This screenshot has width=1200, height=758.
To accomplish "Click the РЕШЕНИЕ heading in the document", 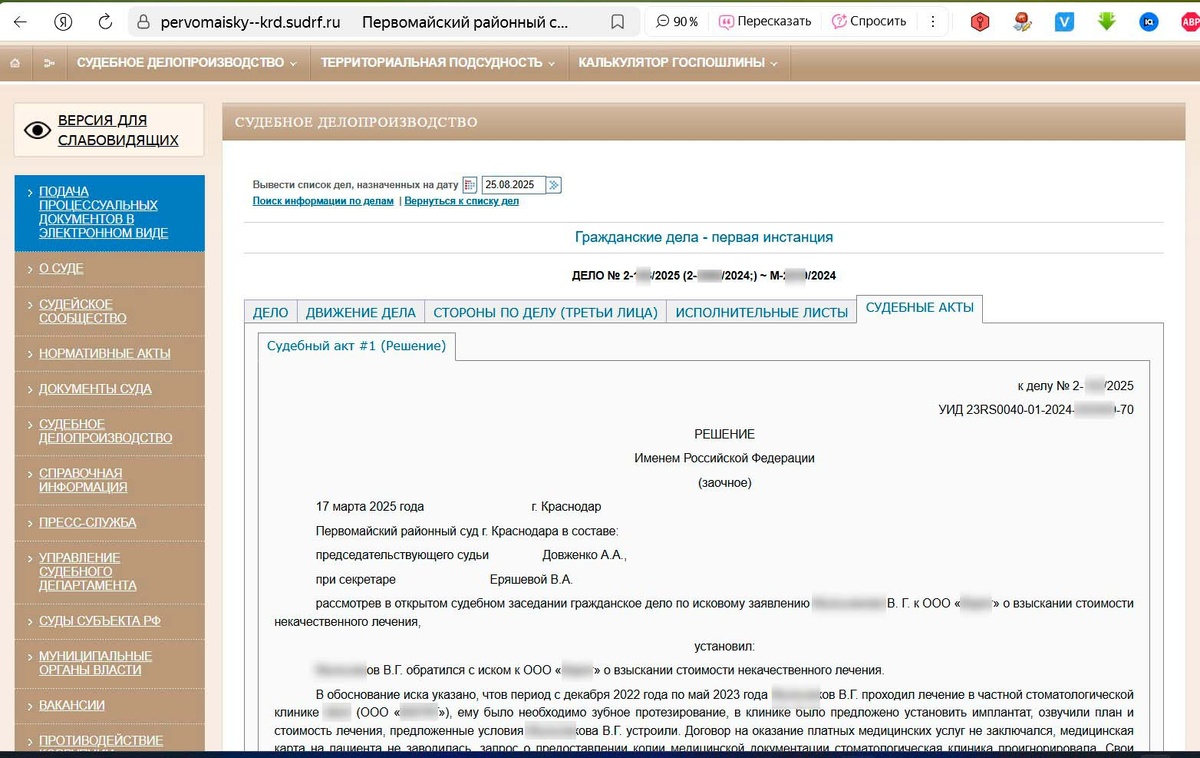I will click(x=724, y=434).
